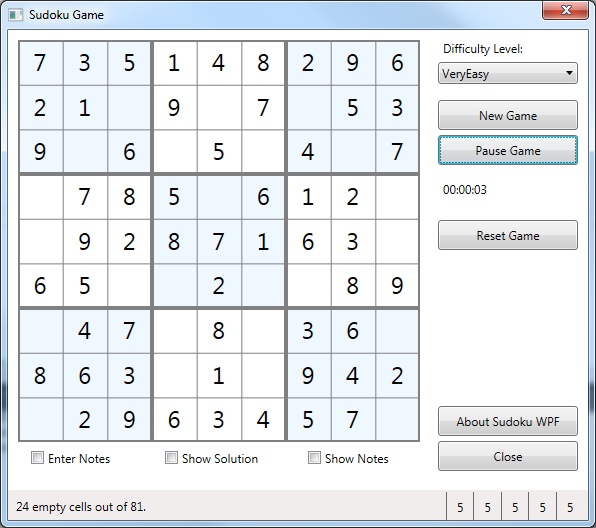This screenshot has width=596, height=528.
Task: Enable the Show Solution checkbox
Action: (x=171, y=458)
